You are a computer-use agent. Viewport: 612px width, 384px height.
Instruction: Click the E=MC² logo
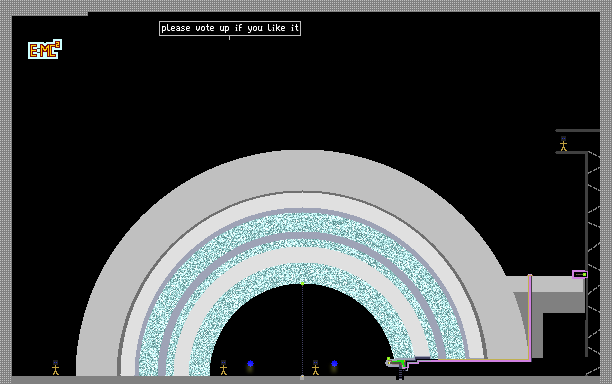[45, 49]
